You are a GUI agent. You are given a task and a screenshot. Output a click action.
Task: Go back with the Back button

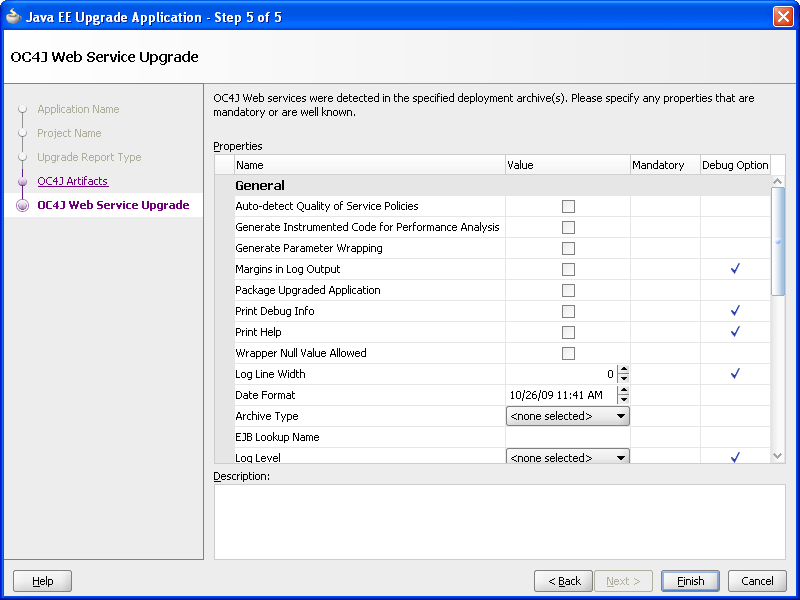563,581
